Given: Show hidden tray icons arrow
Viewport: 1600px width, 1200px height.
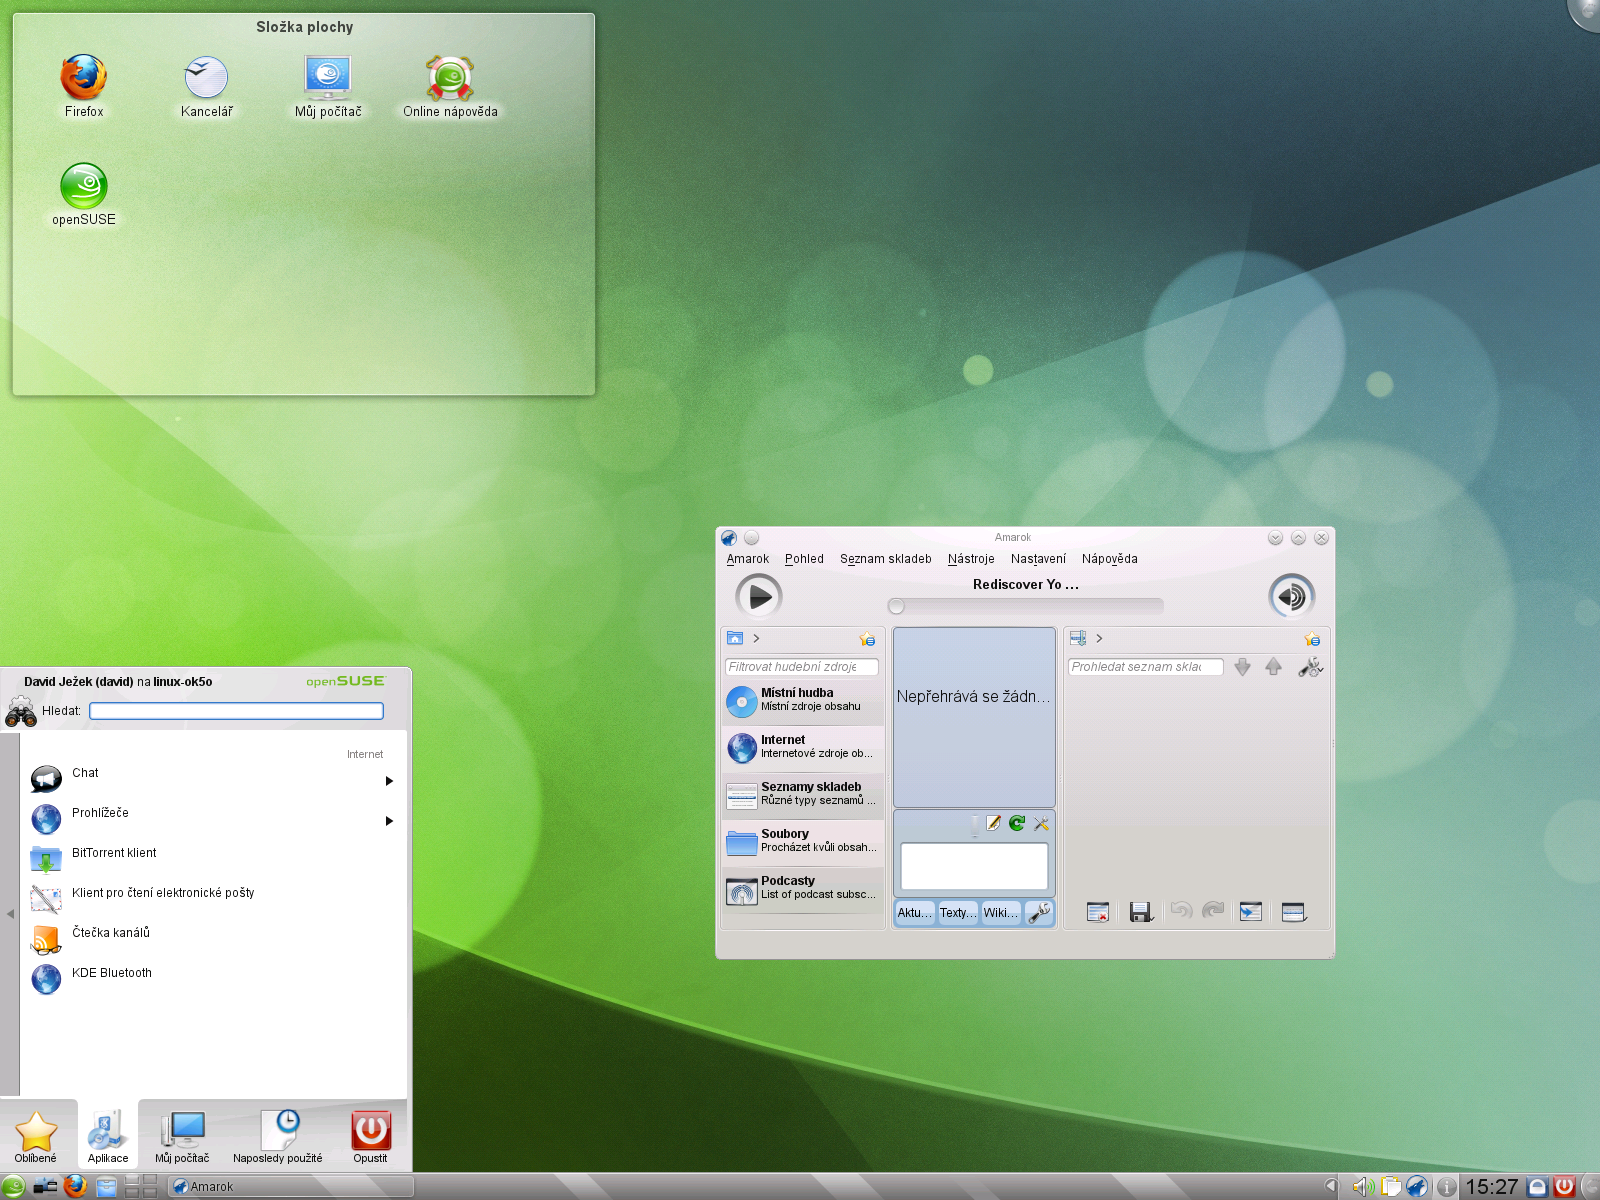Looking at the screenshot, I should point(1330,1187).
